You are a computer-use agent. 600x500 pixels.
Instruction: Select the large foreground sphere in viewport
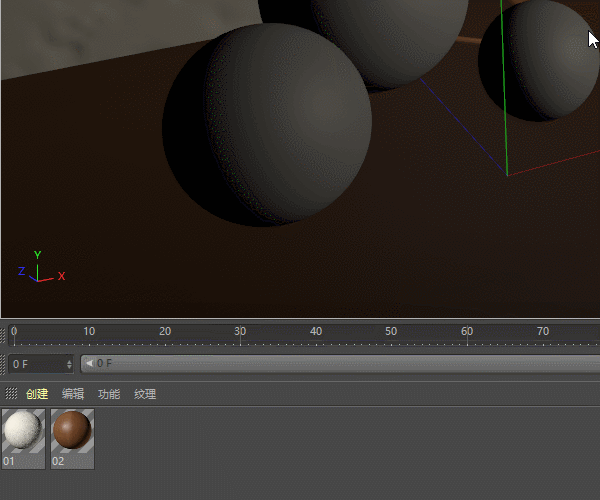[267, 125]
